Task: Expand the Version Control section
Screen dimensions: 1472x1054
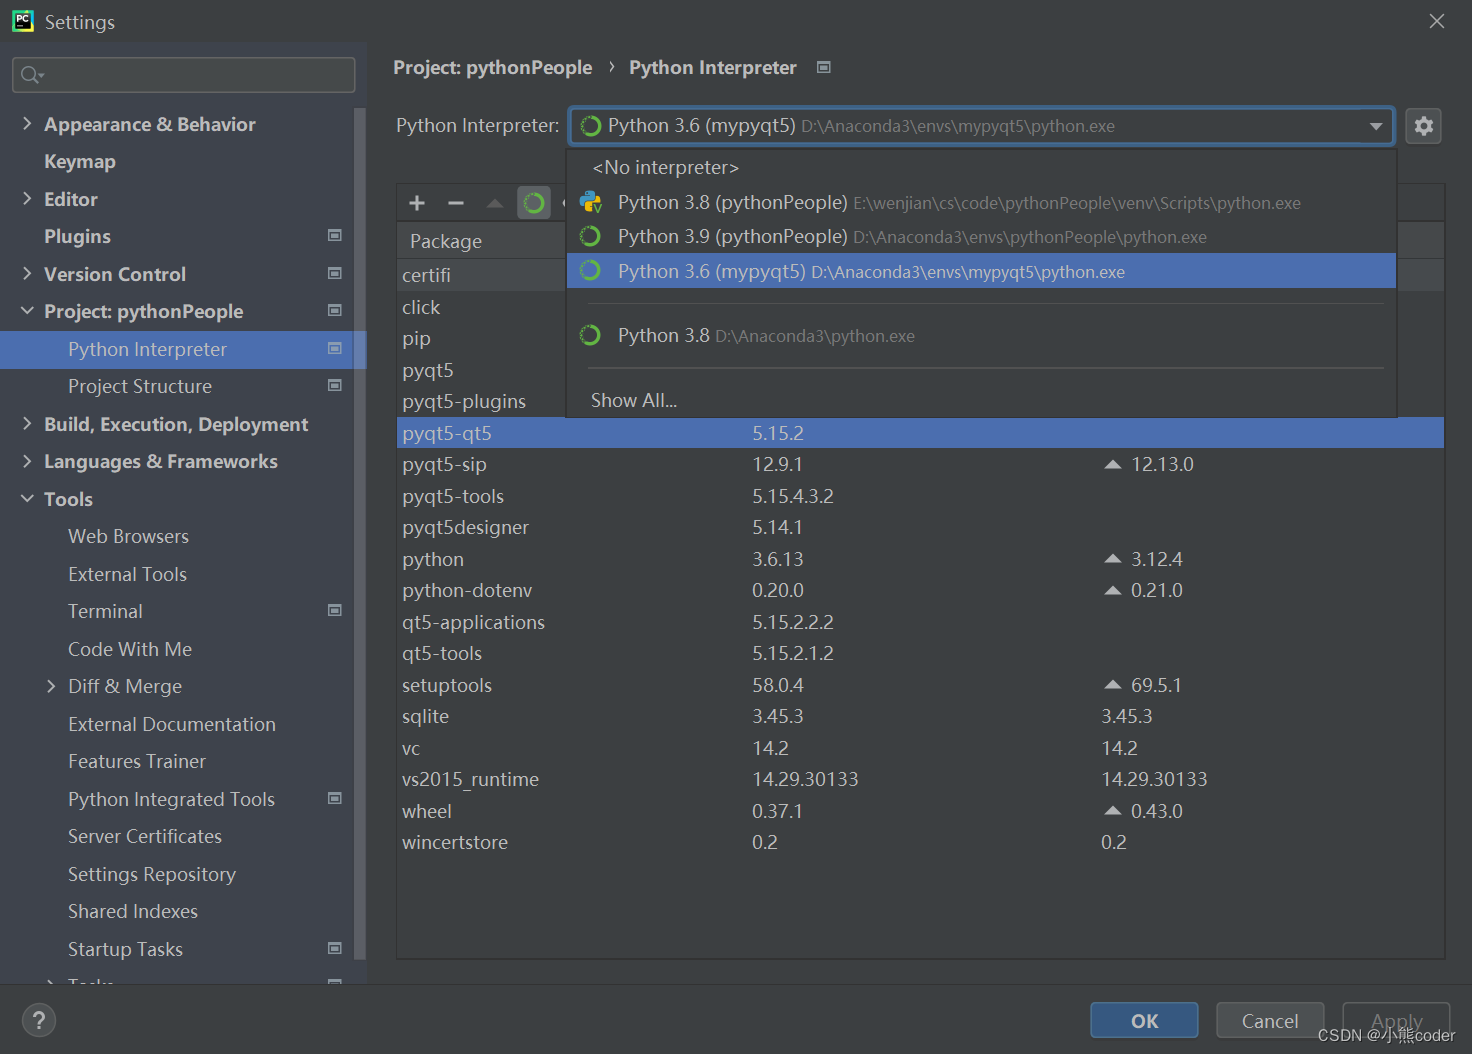Action: 27,273
